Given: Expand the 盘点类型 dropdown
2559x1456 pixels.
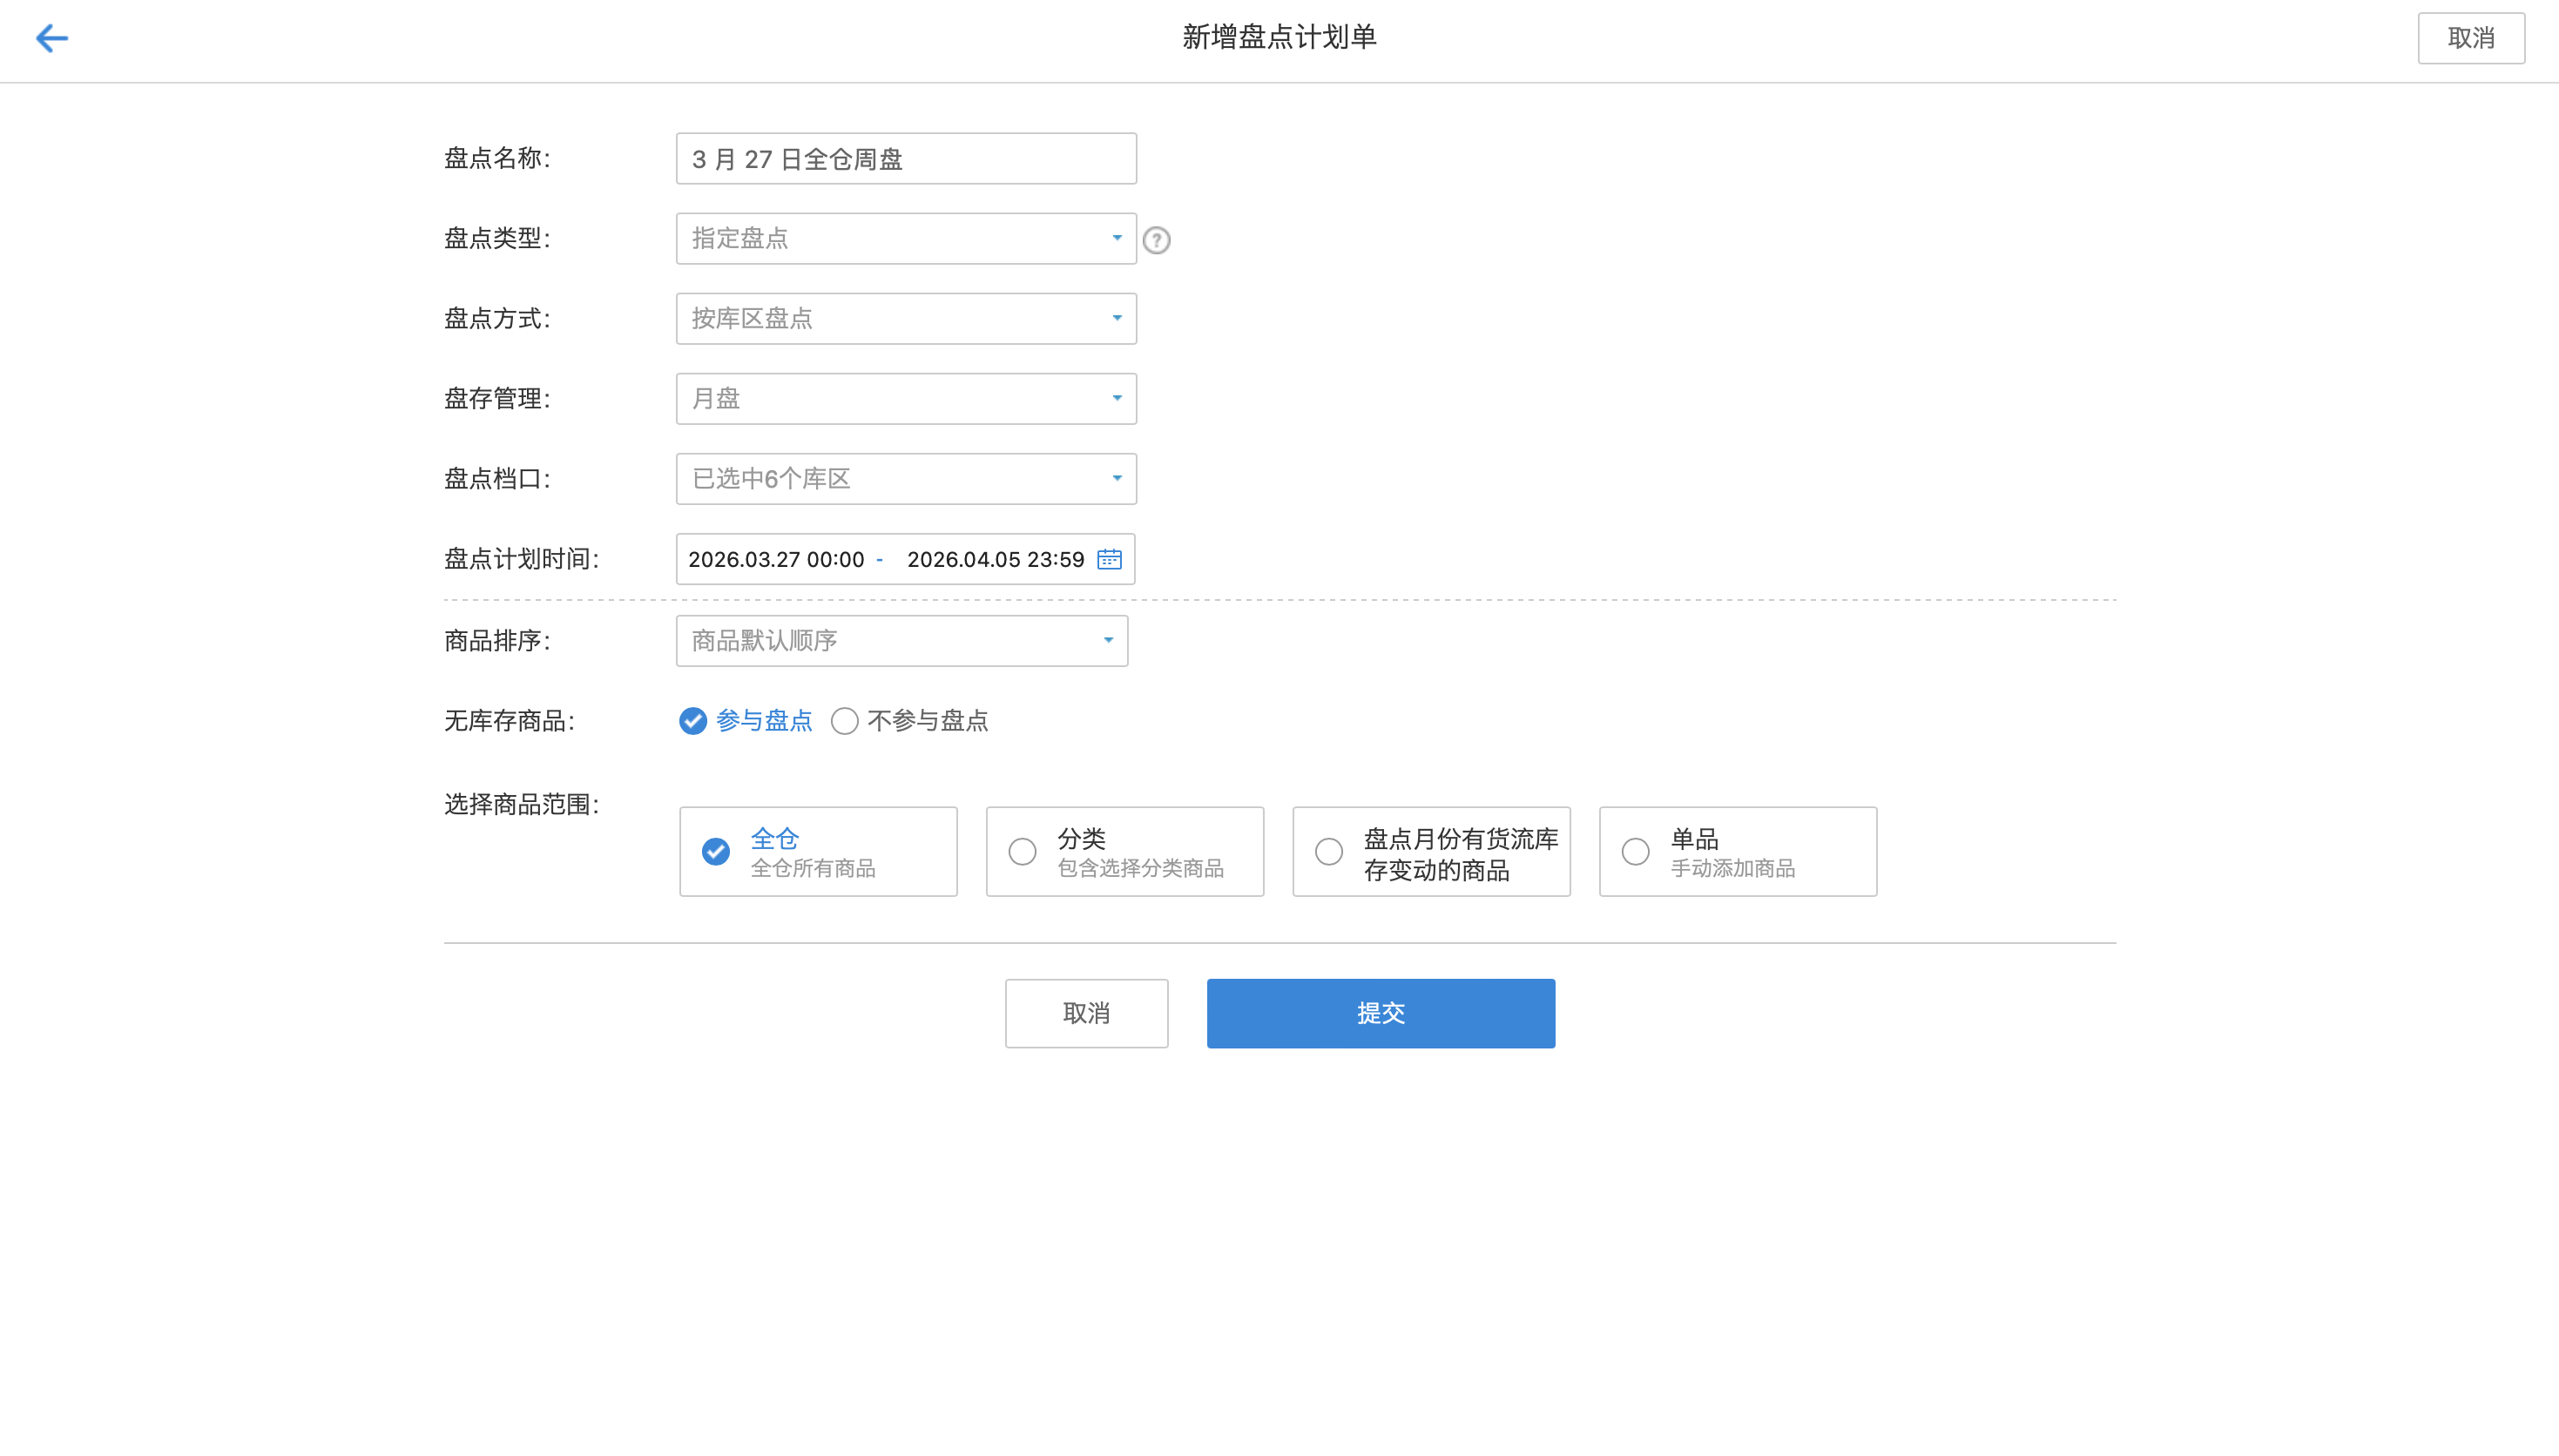Looking at the screenshot, I should 905,239.
